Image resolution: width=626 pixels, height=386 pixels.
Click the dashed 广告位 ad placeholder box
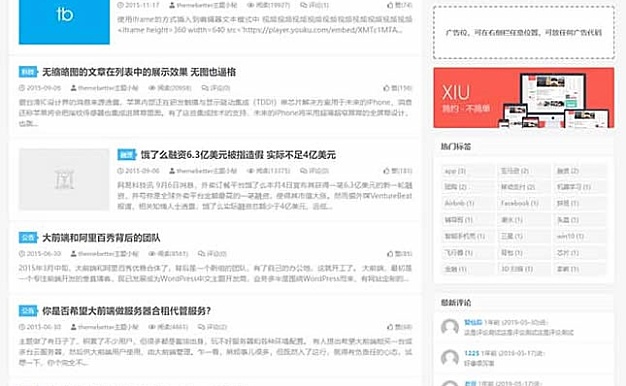click(524, 32)
